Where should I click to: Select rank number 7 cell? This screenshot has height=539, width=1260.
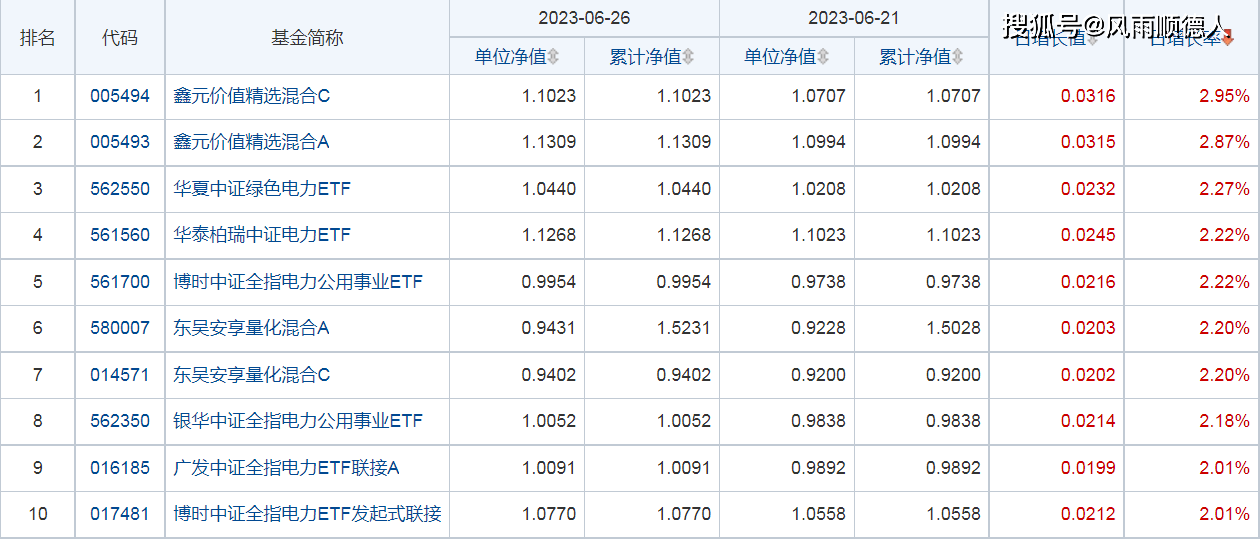[x=38, y=375]
